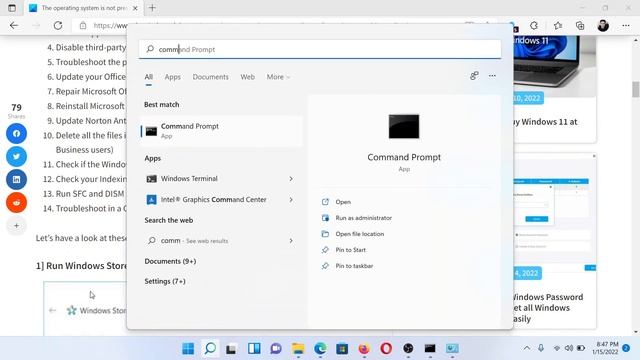
Task: Show hidden system tray icons
Action: [527, 348]
